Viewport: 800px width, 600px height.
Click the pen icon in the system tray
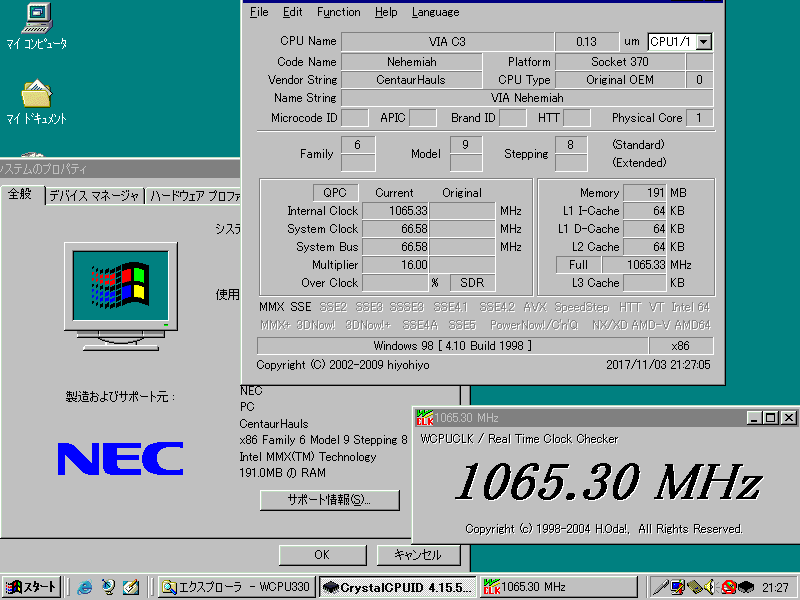pyautogui.click(x=661, y=587)
